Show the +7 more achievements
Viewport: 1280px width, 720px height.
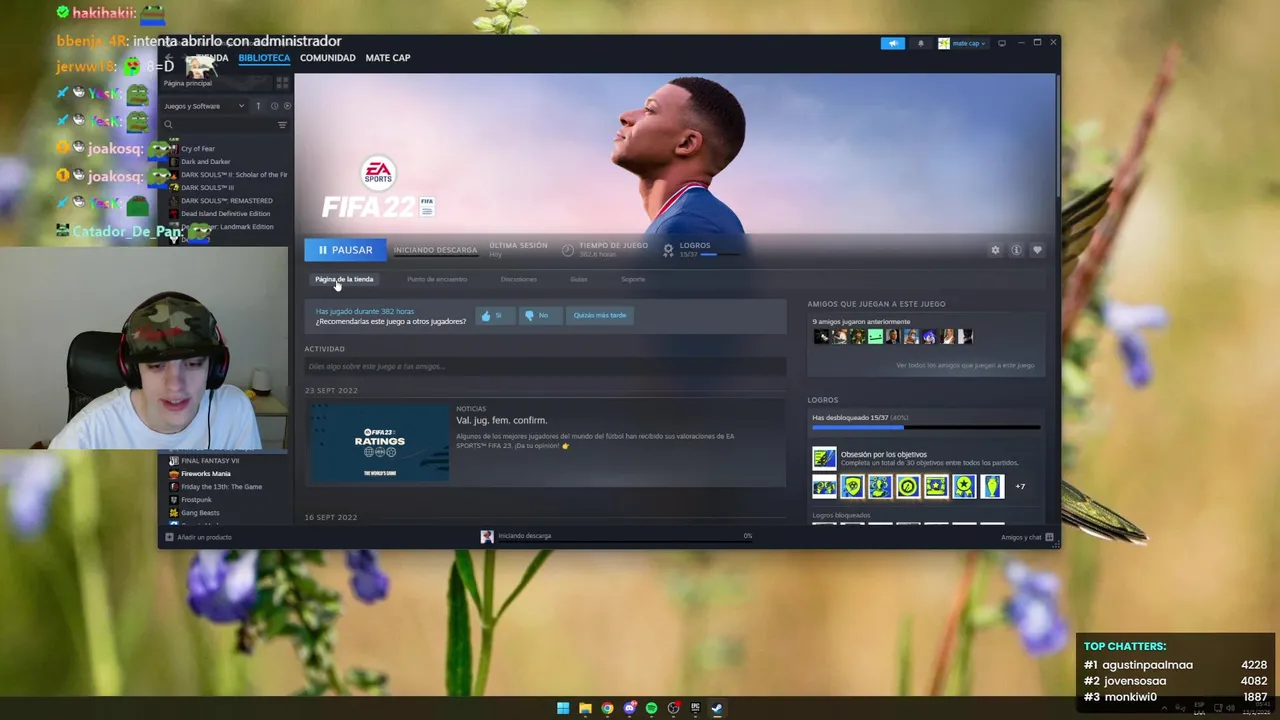point(1020,487)
